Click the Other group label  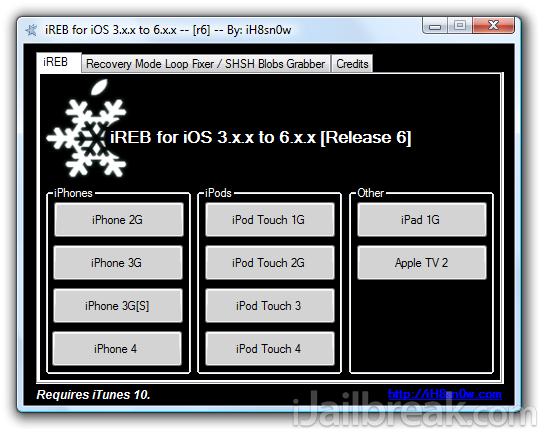(371, 193)
